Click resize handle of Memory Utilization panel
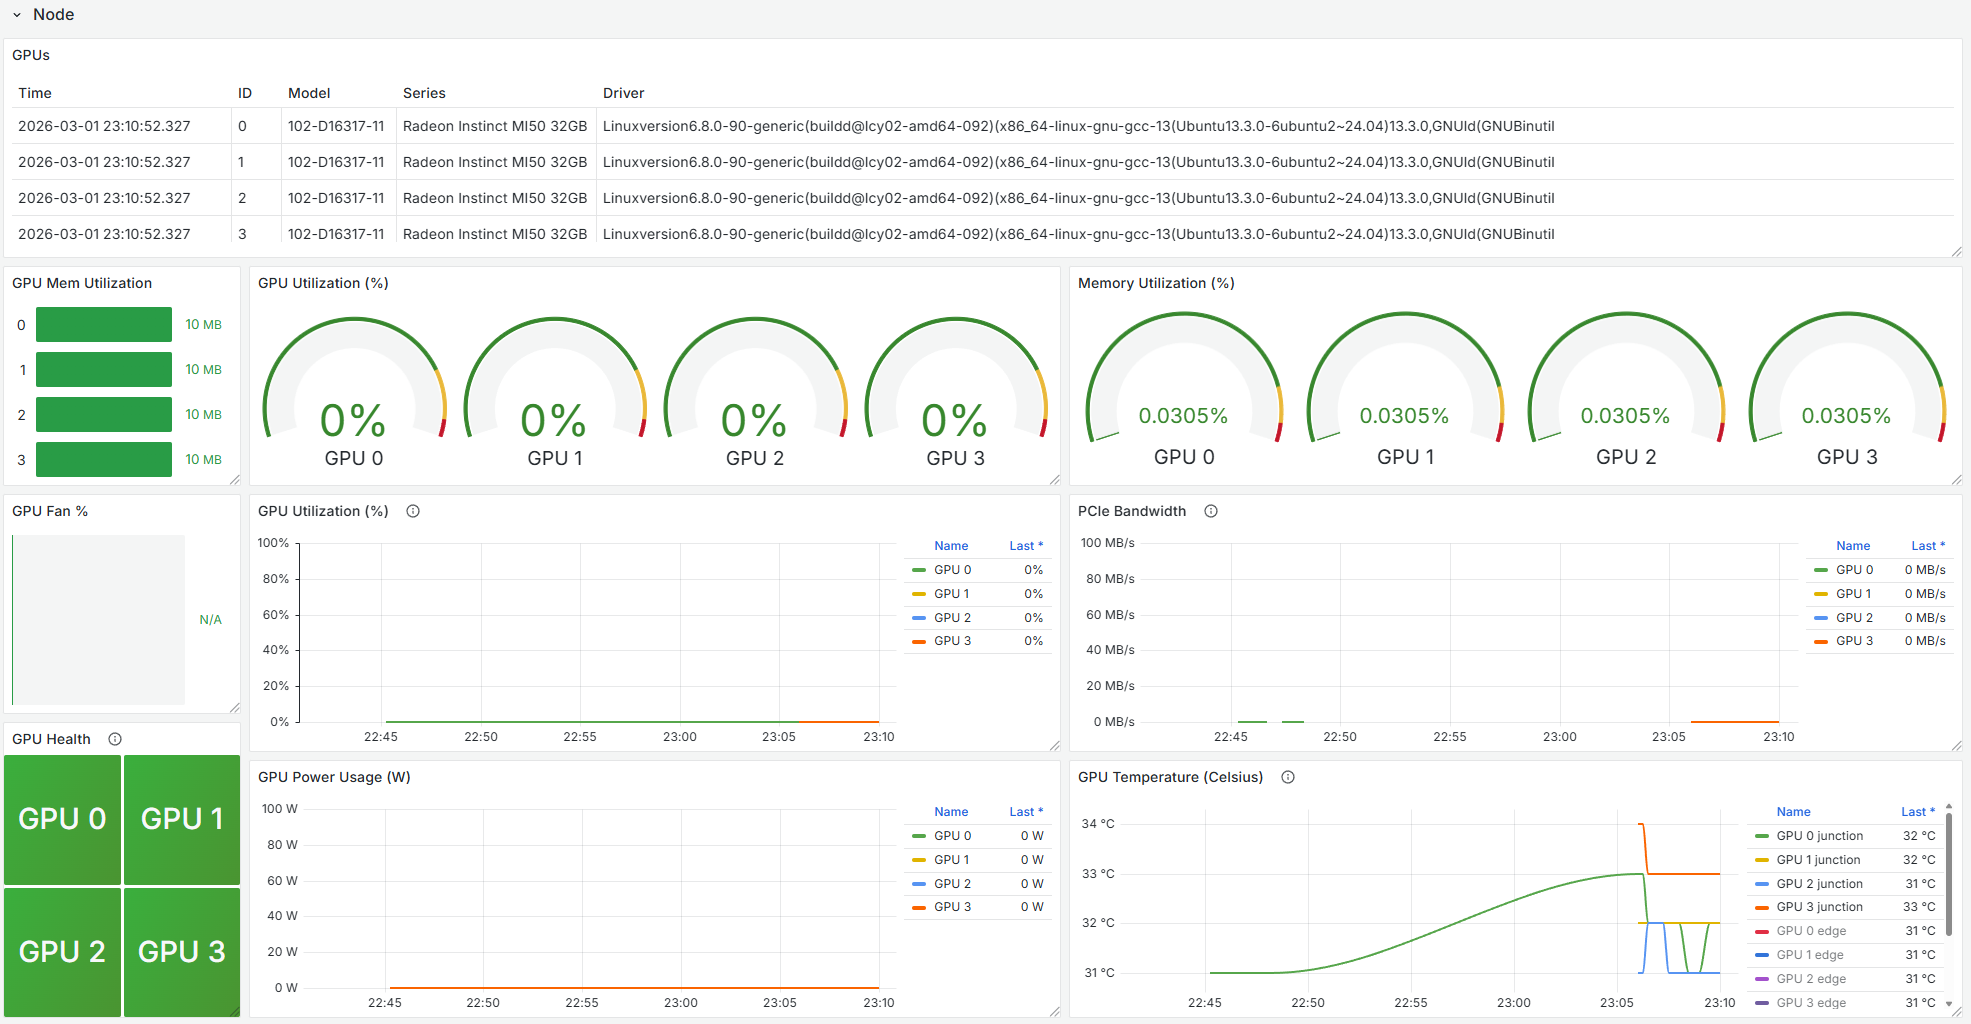Screen dimensions: 1971x1024 [x=1956, y=480]
